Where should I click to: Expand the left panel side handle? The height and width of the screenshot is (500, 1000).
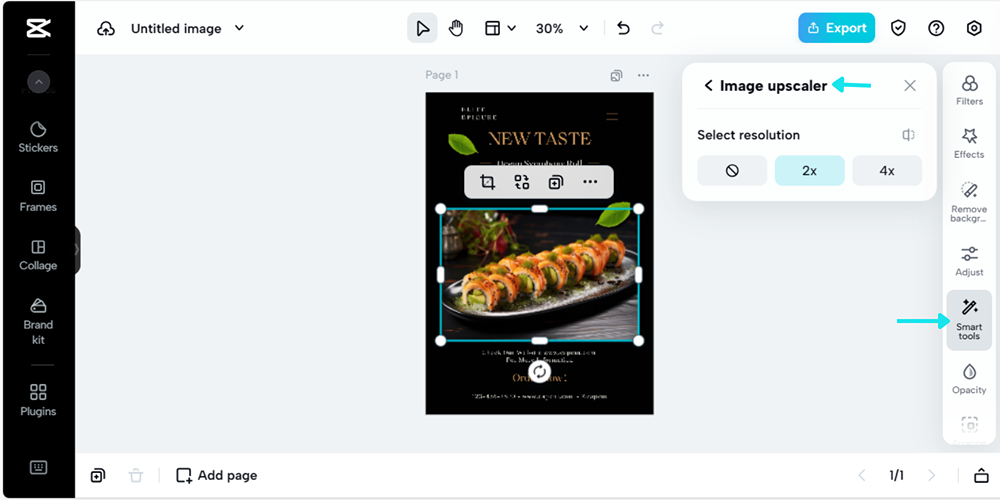point(77,250)
